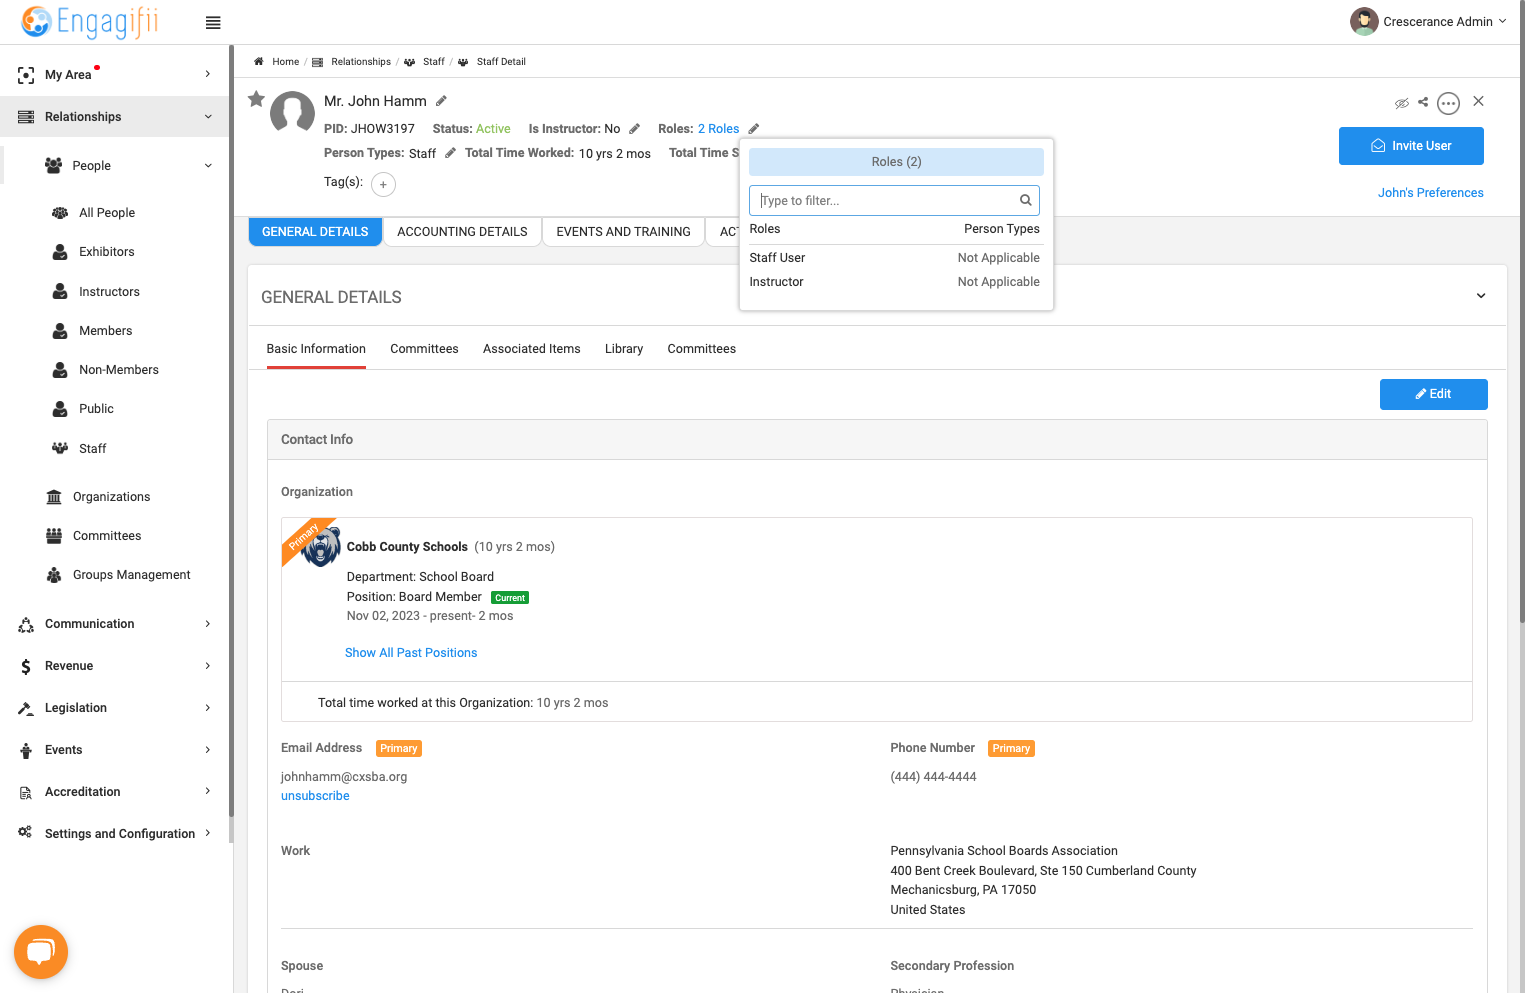Add a tag with plus icon
Viewport: 1525px width, 993px height.
(x=383, y=184)
